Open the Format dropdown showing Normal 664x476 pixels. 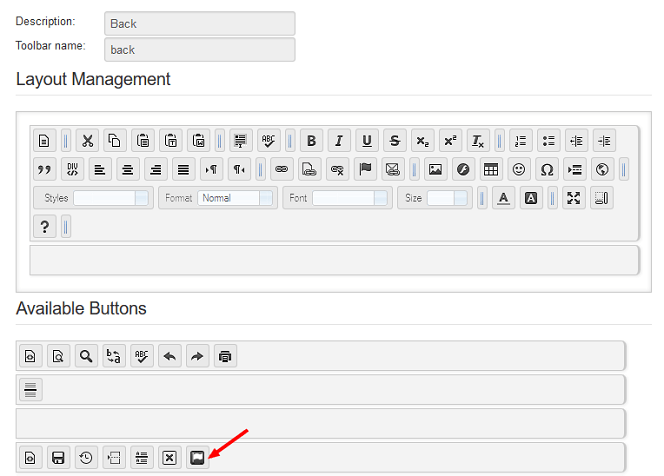click(235, 198)
